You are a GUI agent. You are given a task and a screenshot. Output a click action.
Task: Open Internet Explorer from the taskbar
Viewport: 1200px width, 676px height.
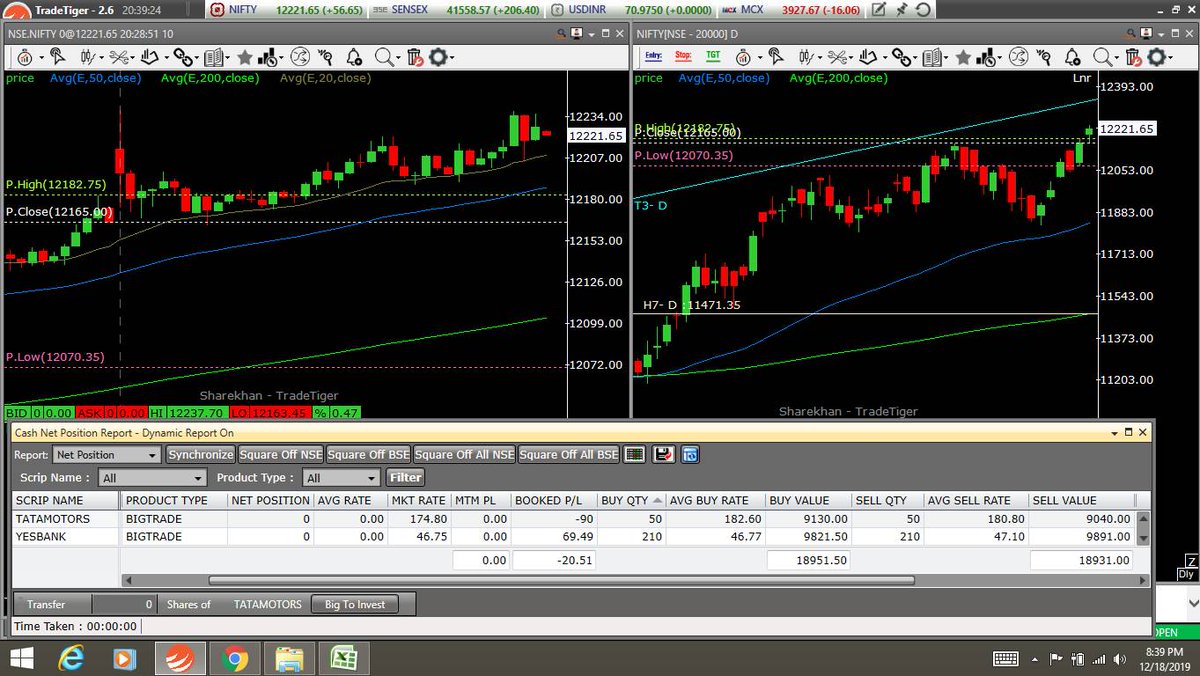pyautogui.click(x=71, y=658)
